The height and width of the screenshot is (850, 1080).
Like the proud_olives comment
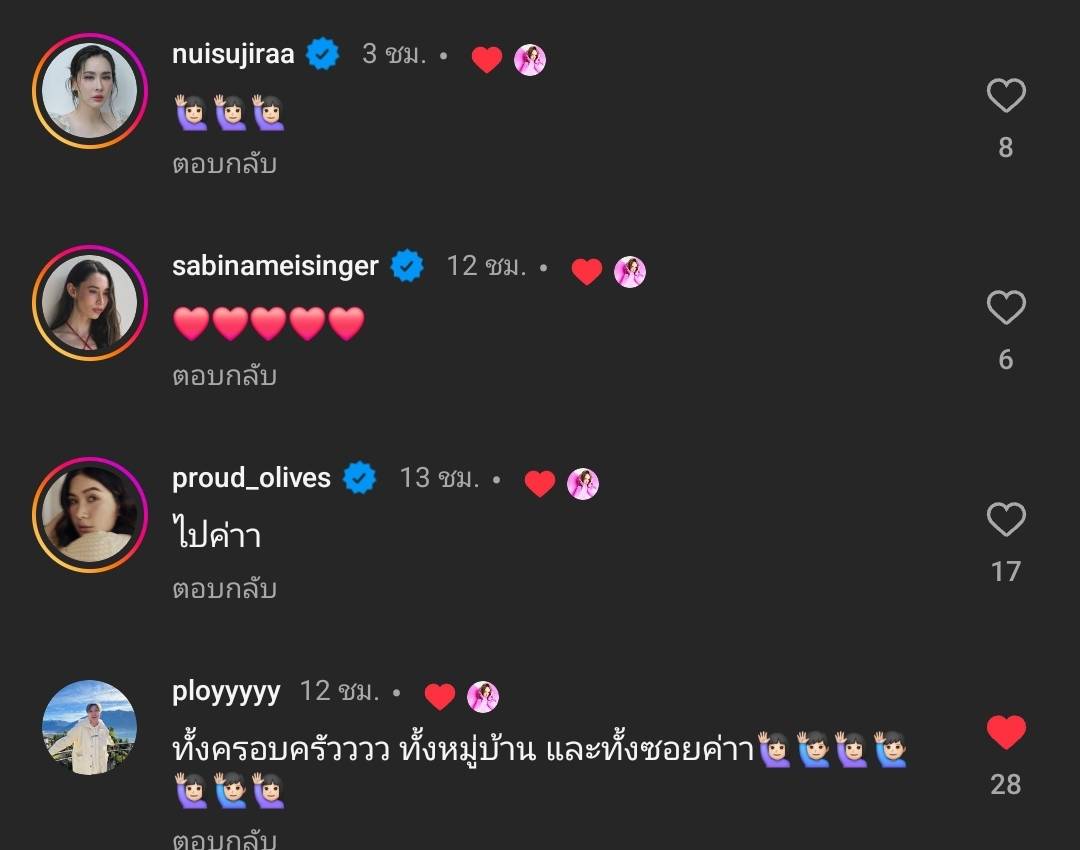coord(1006,519)
